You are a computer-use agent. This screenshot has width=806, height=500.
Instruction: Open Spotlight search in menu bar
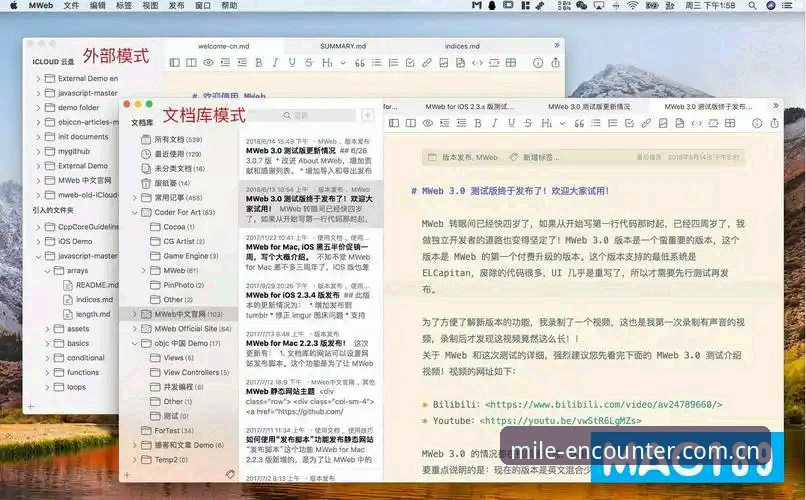(x=752, y=6)
